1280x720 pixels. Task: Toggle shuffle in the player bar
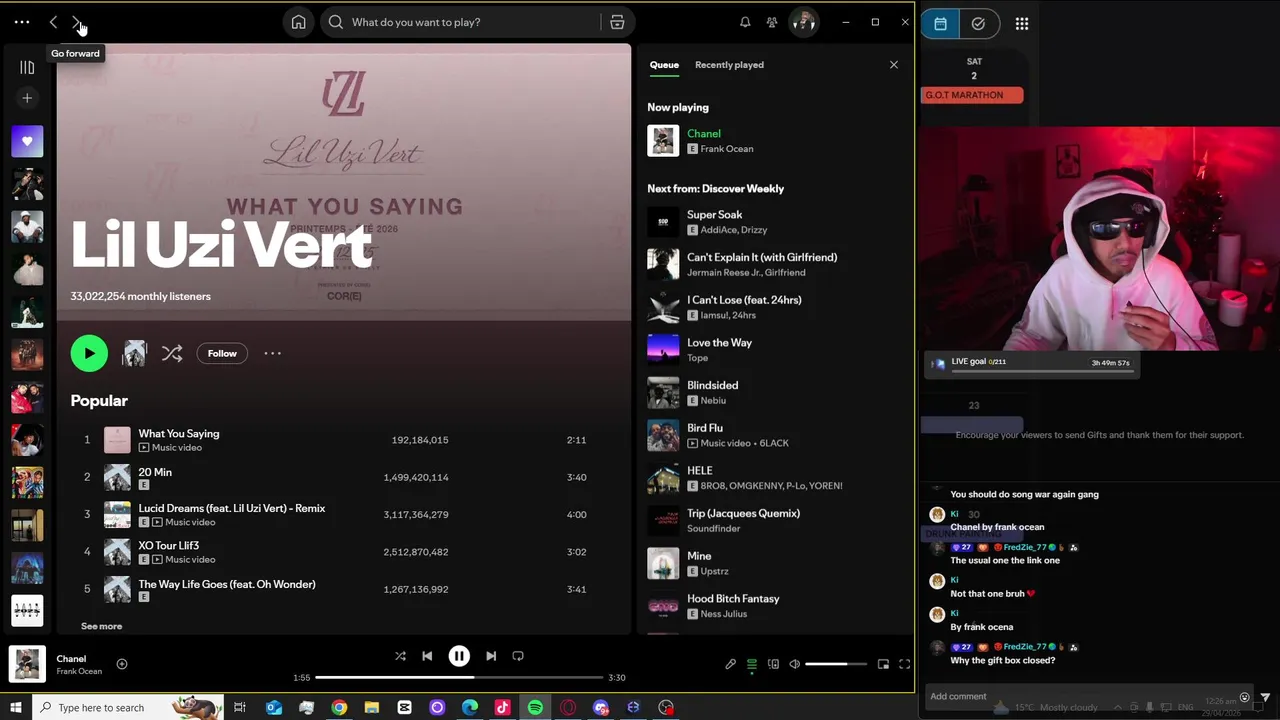pos(400,656)
